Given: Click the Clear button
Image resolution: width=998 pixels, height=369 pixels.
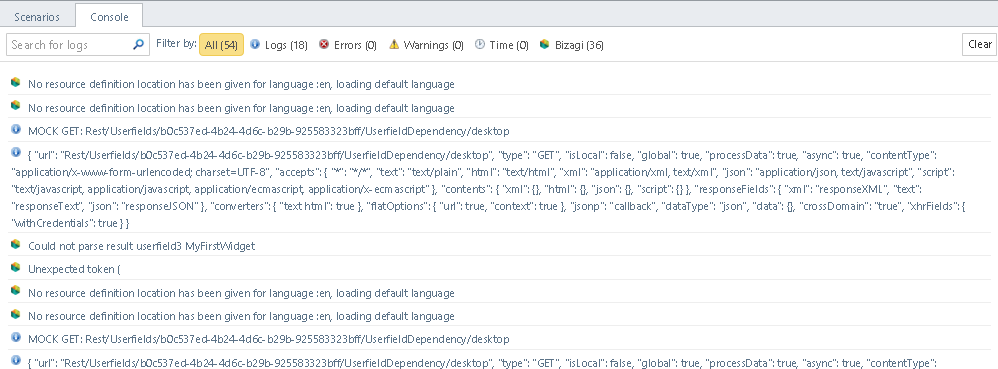Looking at the screenshot, I should click(x=980, y=45).
